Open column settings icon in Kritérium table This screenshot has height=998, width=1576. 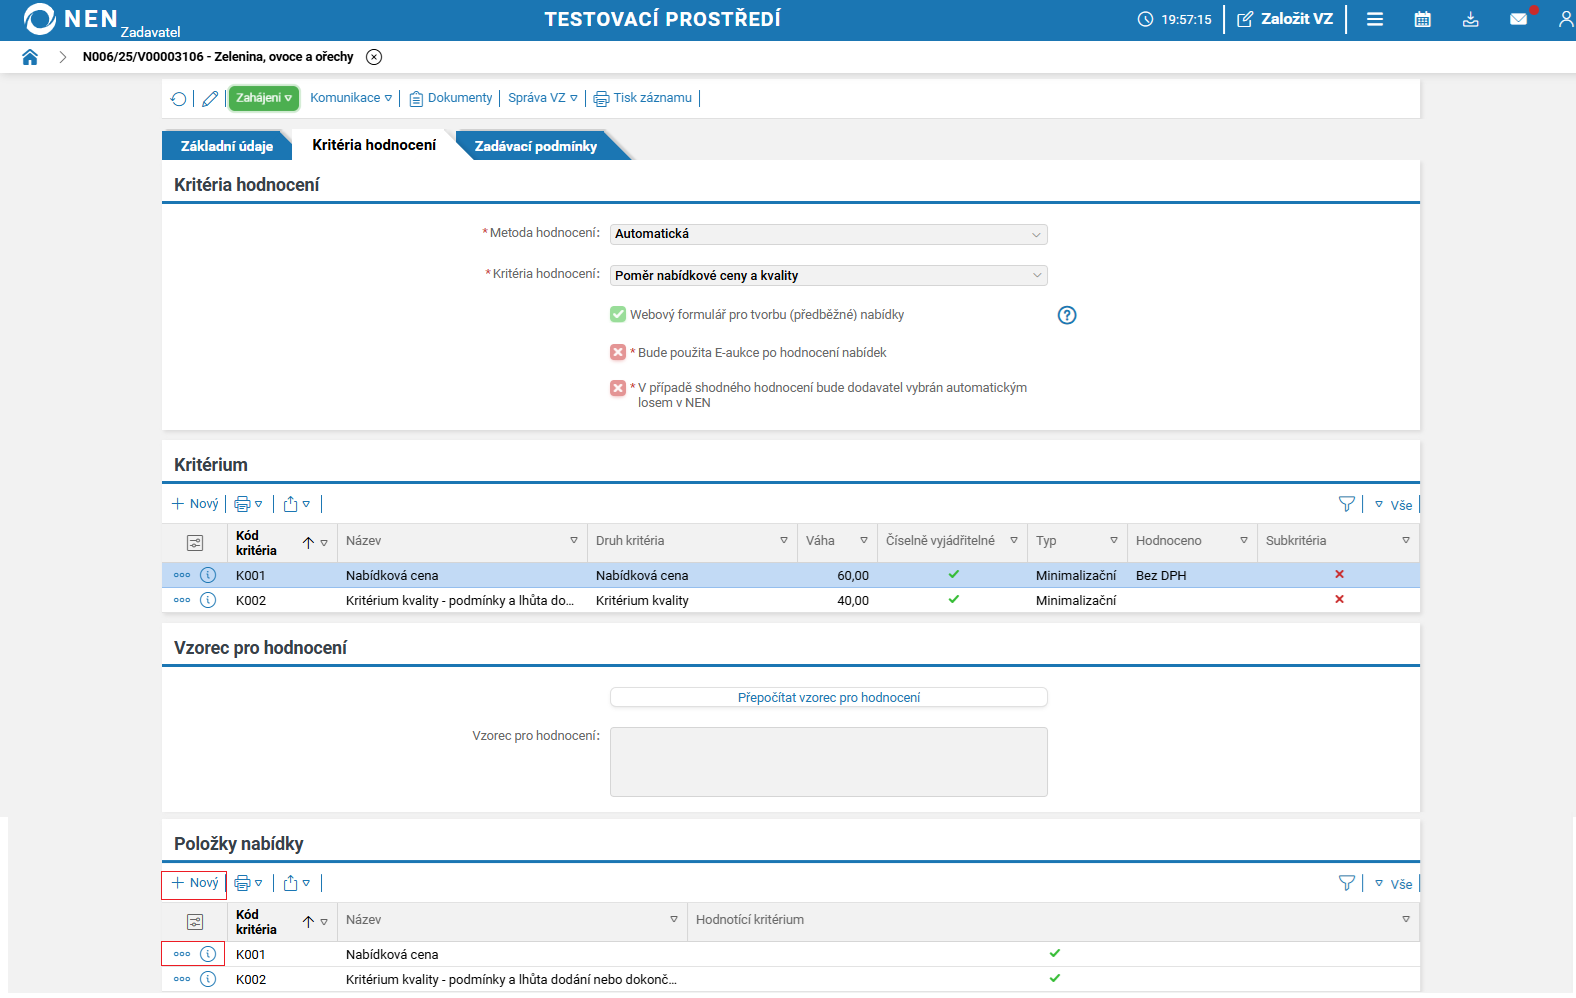coord(195,543)
